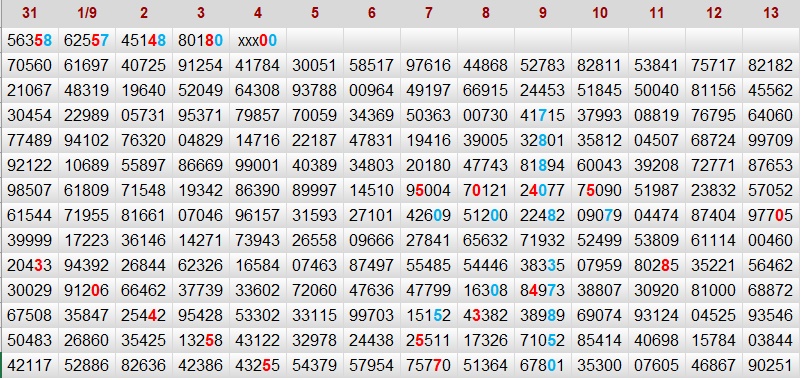Select the header cell labeled 7

429,13
